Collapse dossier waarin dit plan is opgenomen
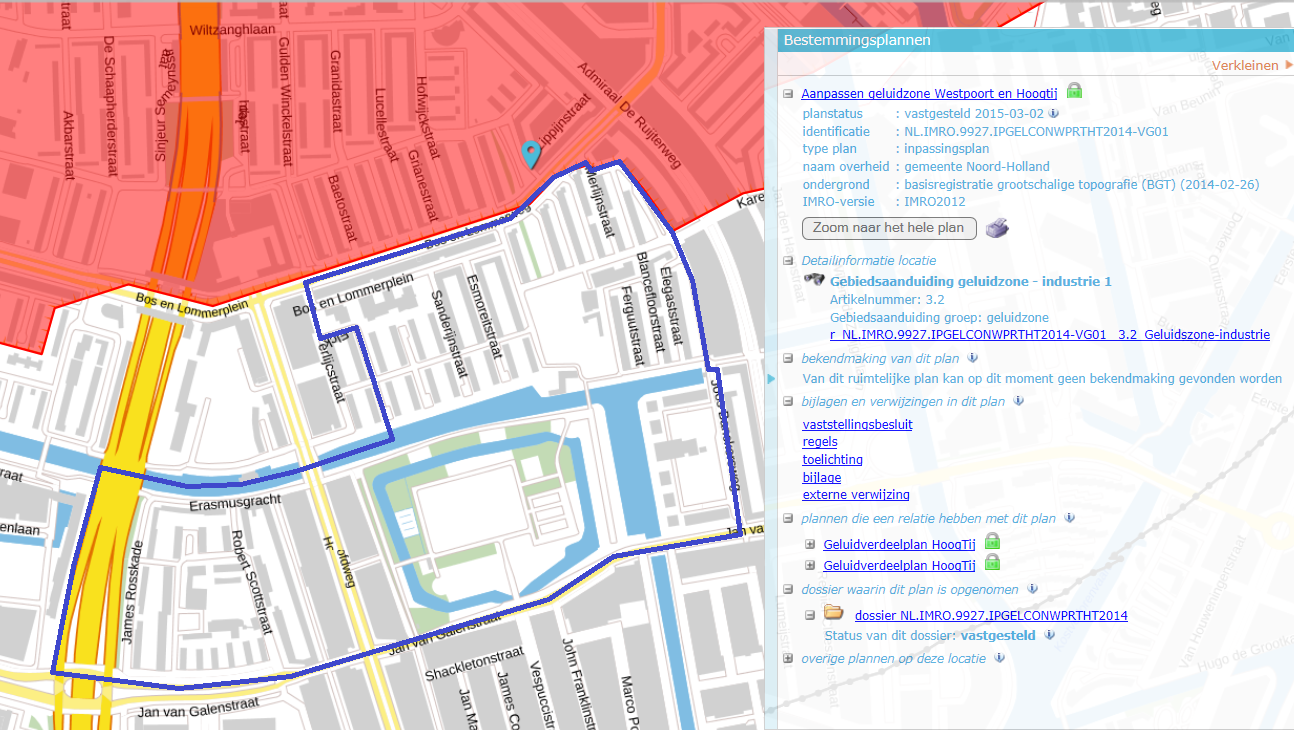Screen dimensions: 1294x730 [789, 590]
